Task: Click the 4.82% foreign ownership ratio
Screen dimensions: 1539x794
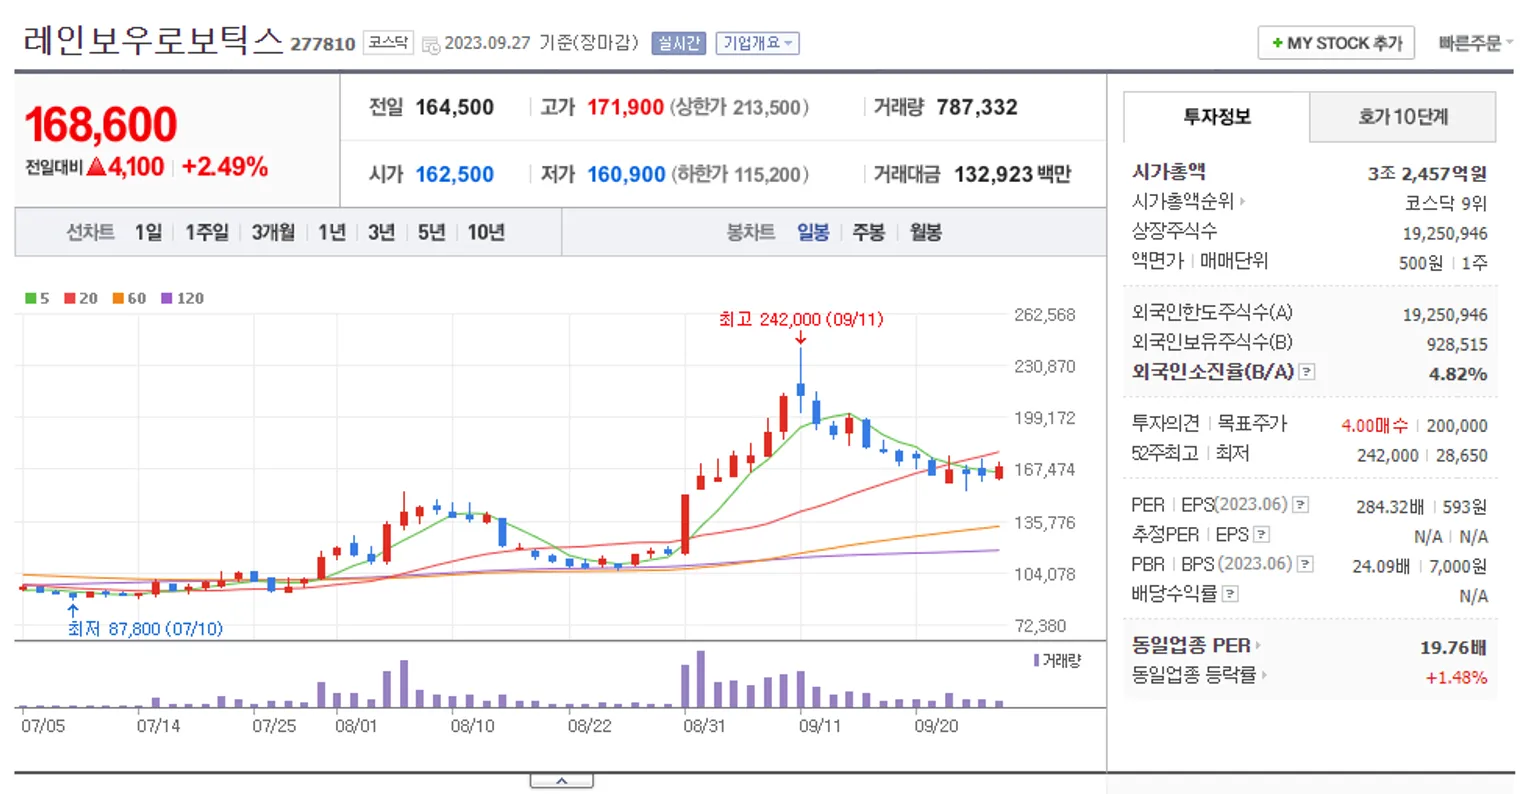Action: click(1457, 374)
